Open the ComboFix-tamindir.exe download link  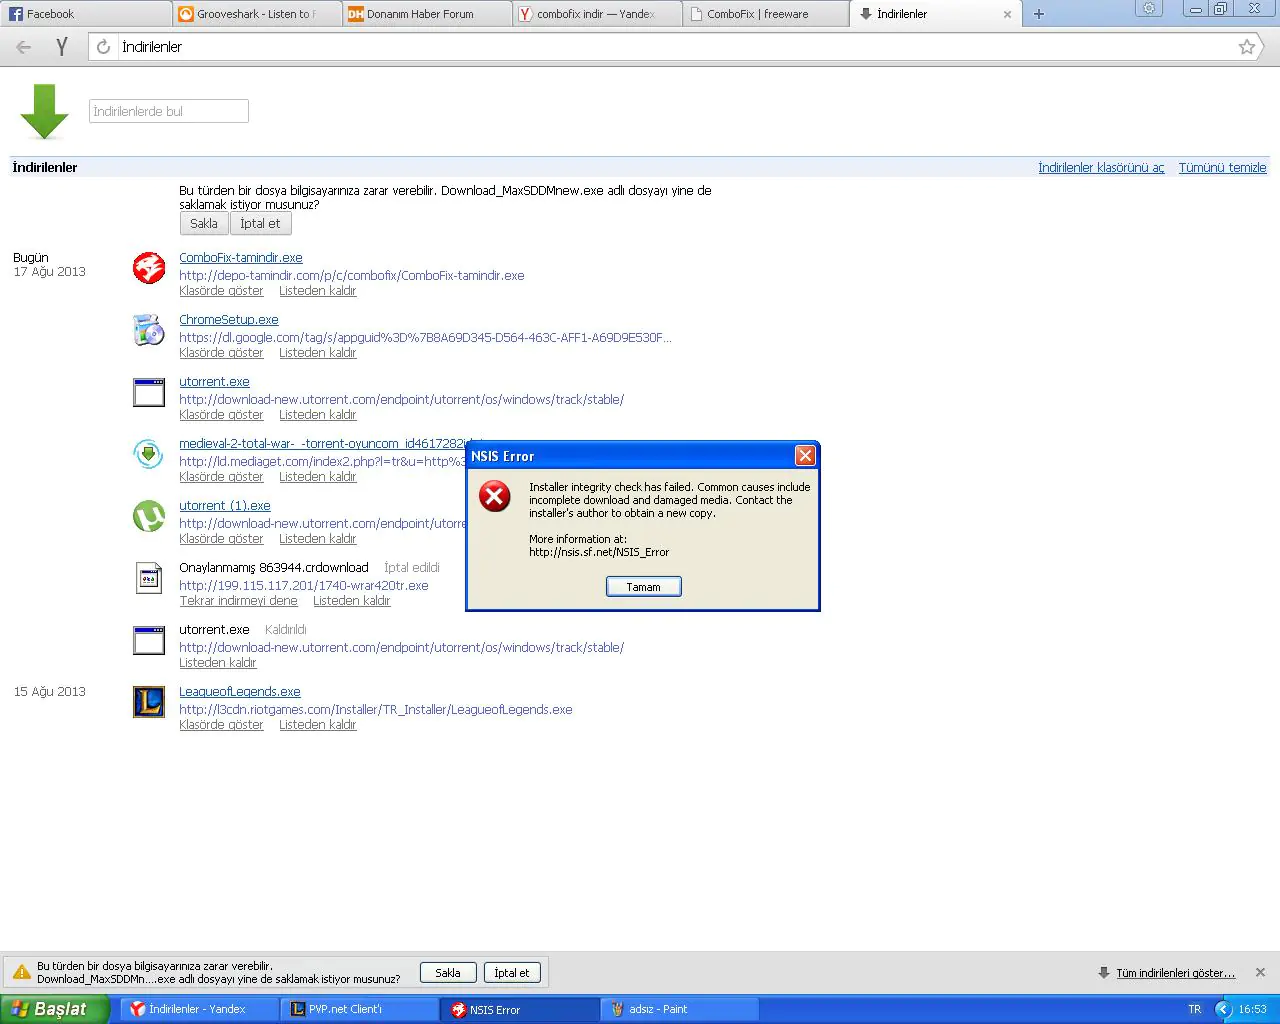[x=241, y=258]
